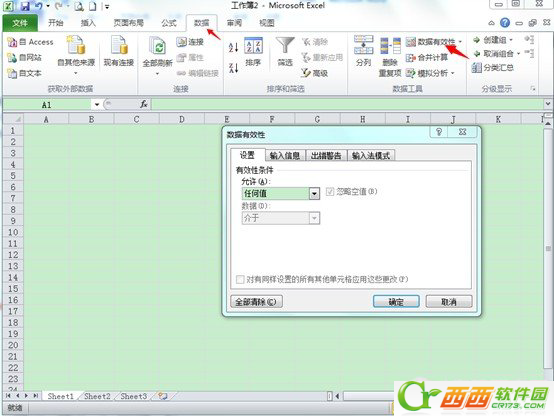Open the Data (数据) dropdown showing 介于
The image size is (554, 416).
[x=314, y=218]
